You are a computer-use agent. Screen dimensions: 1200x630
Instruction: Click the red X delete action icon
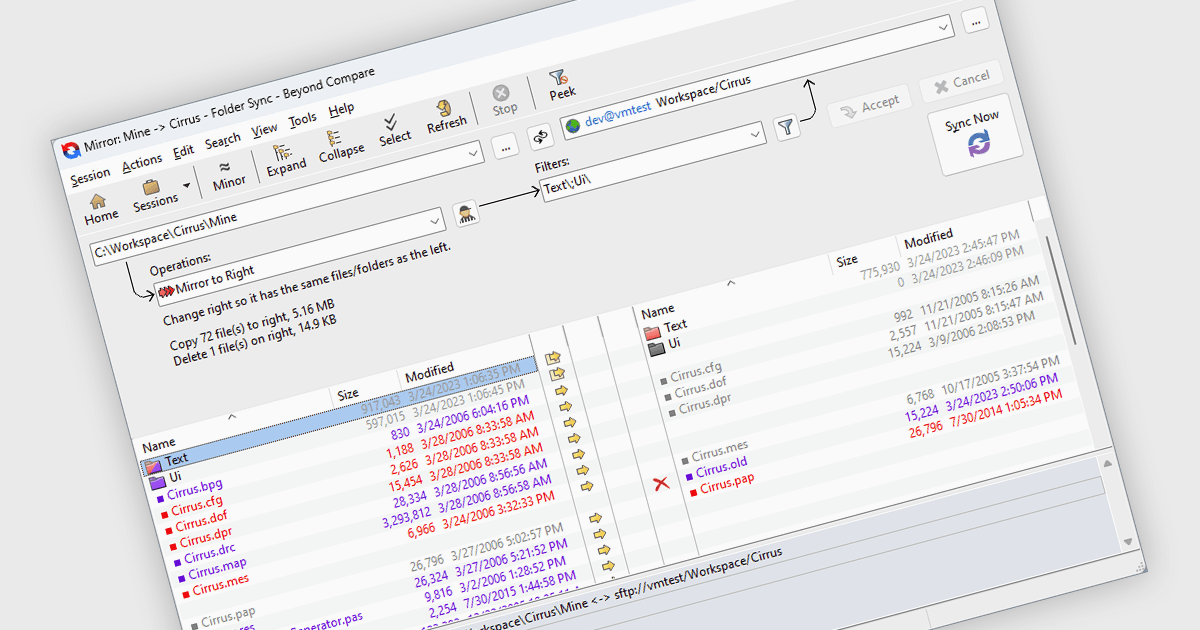coord(661,484)
